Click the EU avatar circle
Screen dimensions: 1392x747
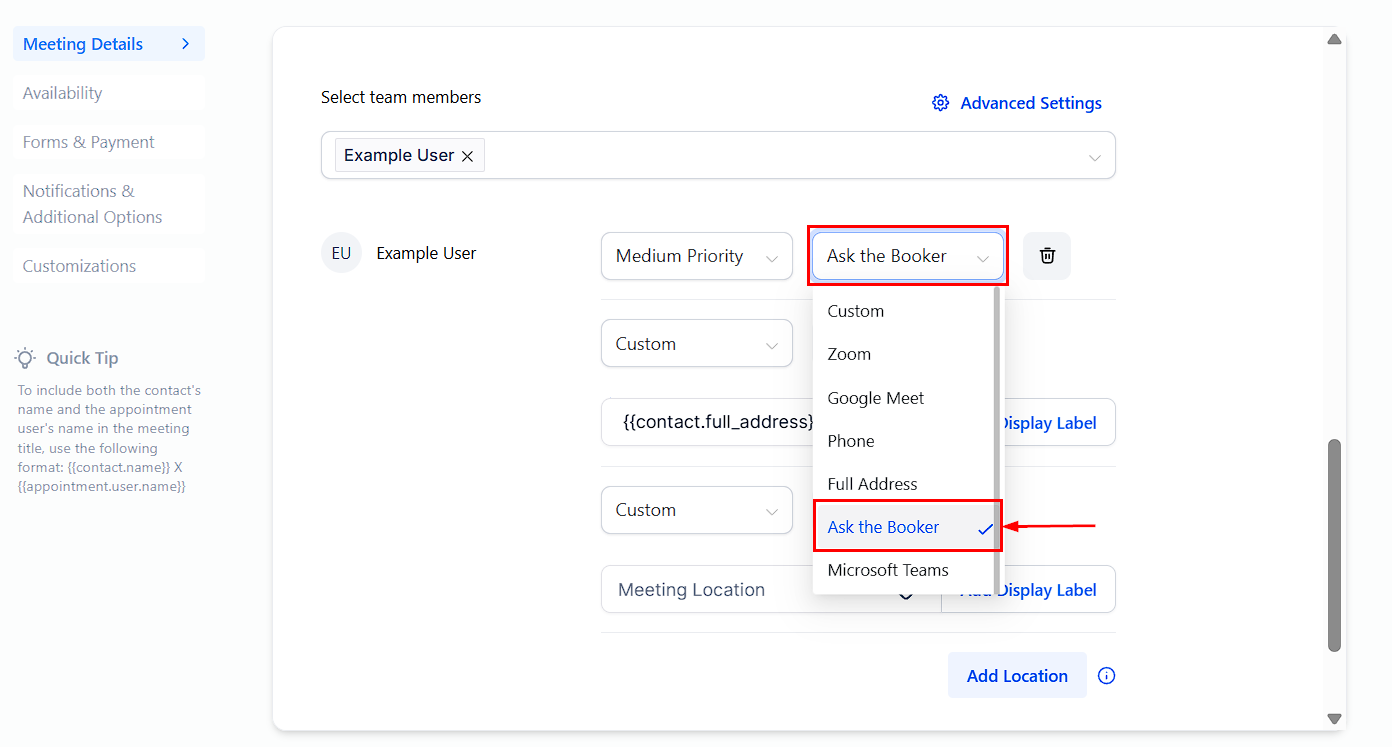click(x=341, y=253)
